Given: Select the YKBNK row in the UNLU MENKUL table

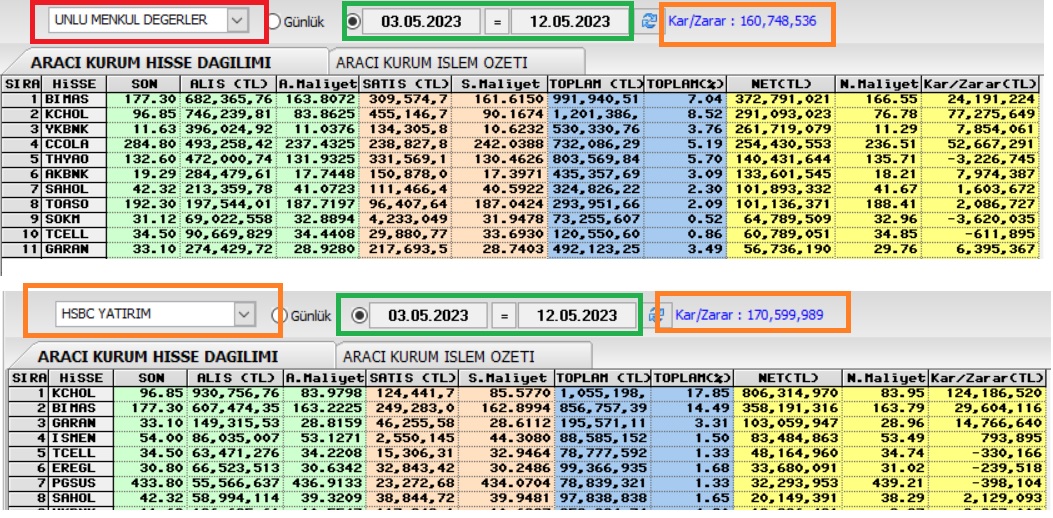Looking at the screenshot, I should pyautogui.click(x=520, y=130).
